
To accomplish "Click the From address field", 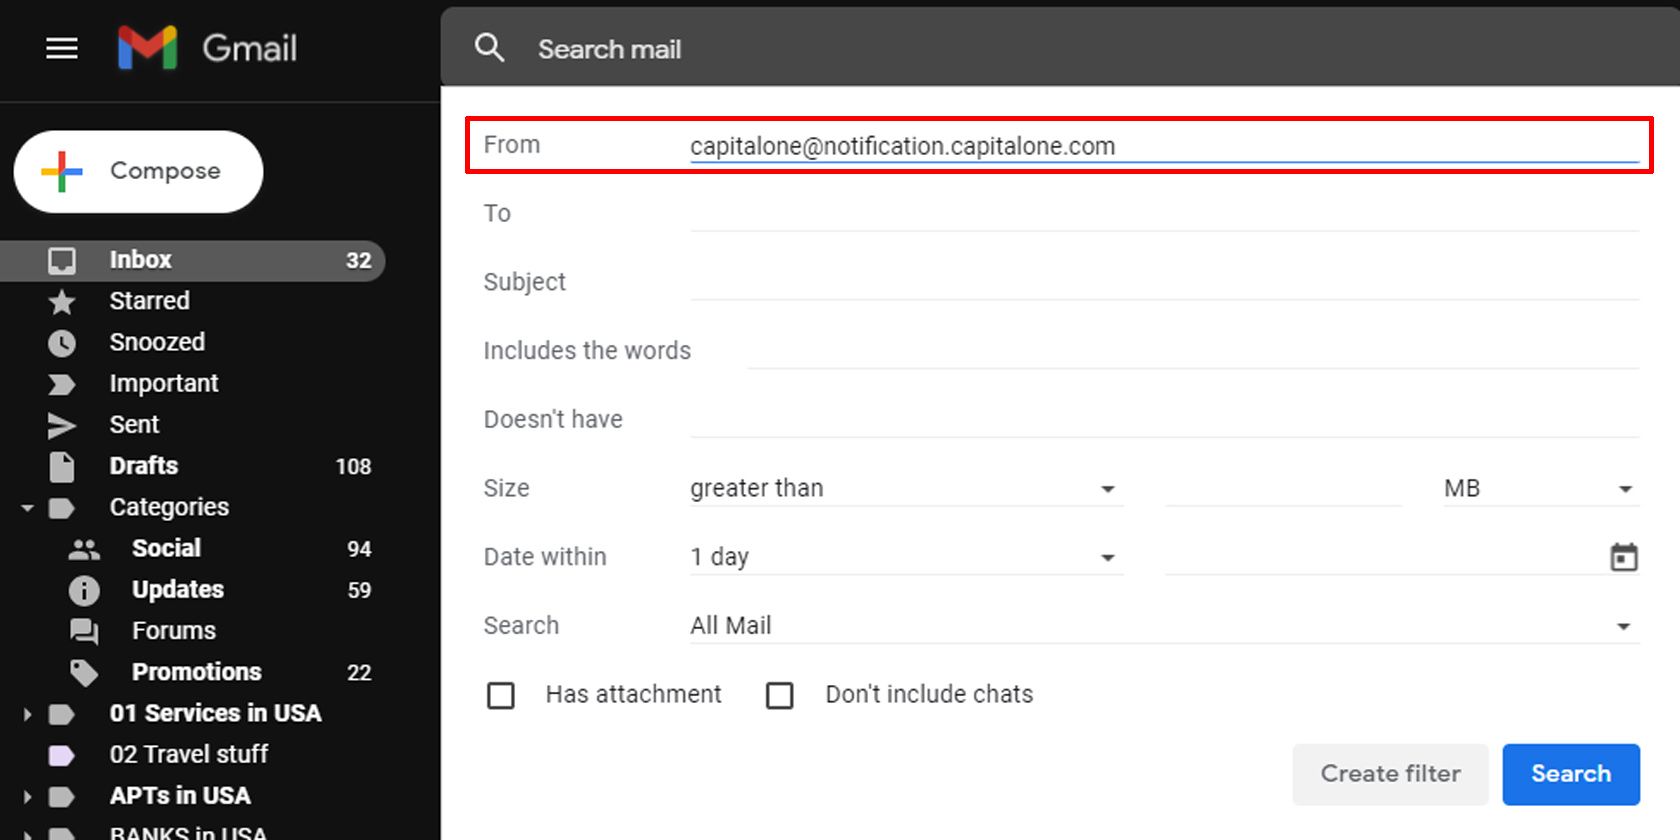I will click(x=1165, y=146).
